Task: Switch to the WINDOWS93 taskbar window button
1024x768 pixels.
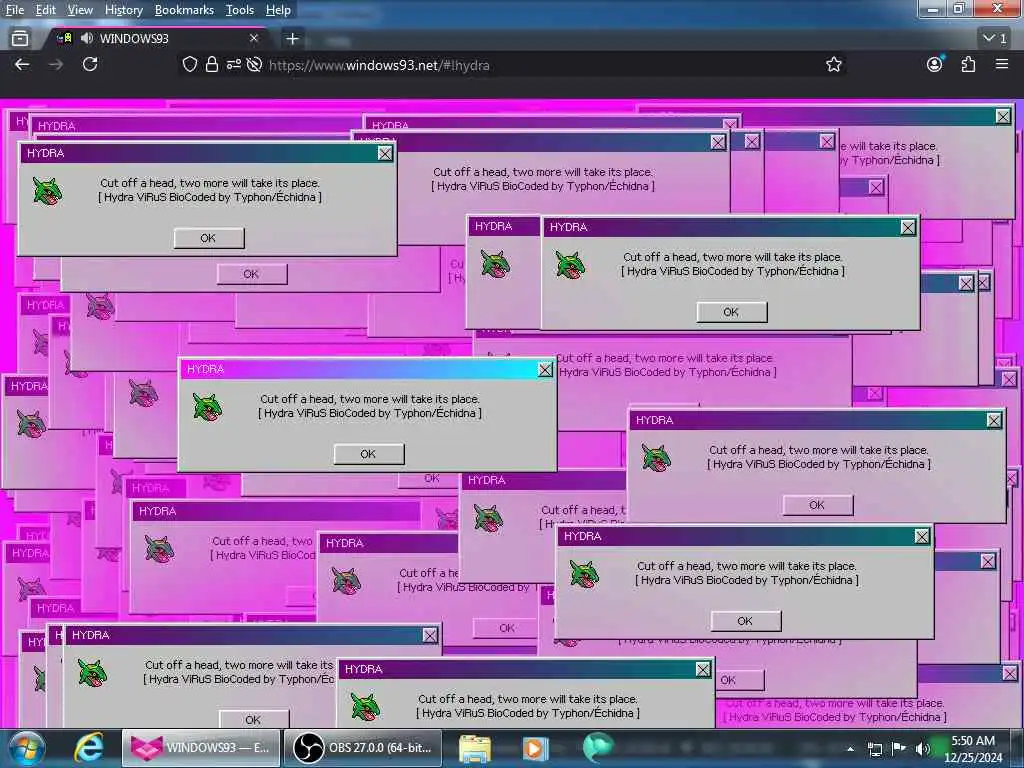Action: tap(201, 748)
